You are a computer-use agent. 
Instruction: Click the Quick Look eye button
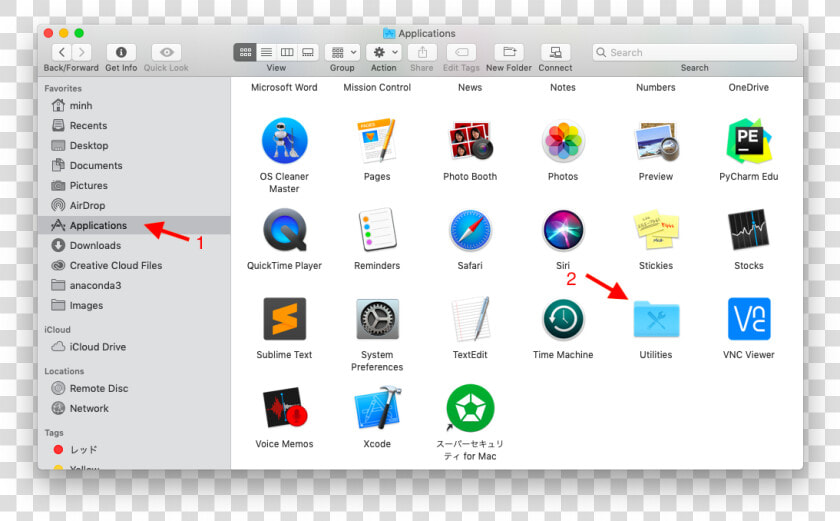click(x=166, y=52)
